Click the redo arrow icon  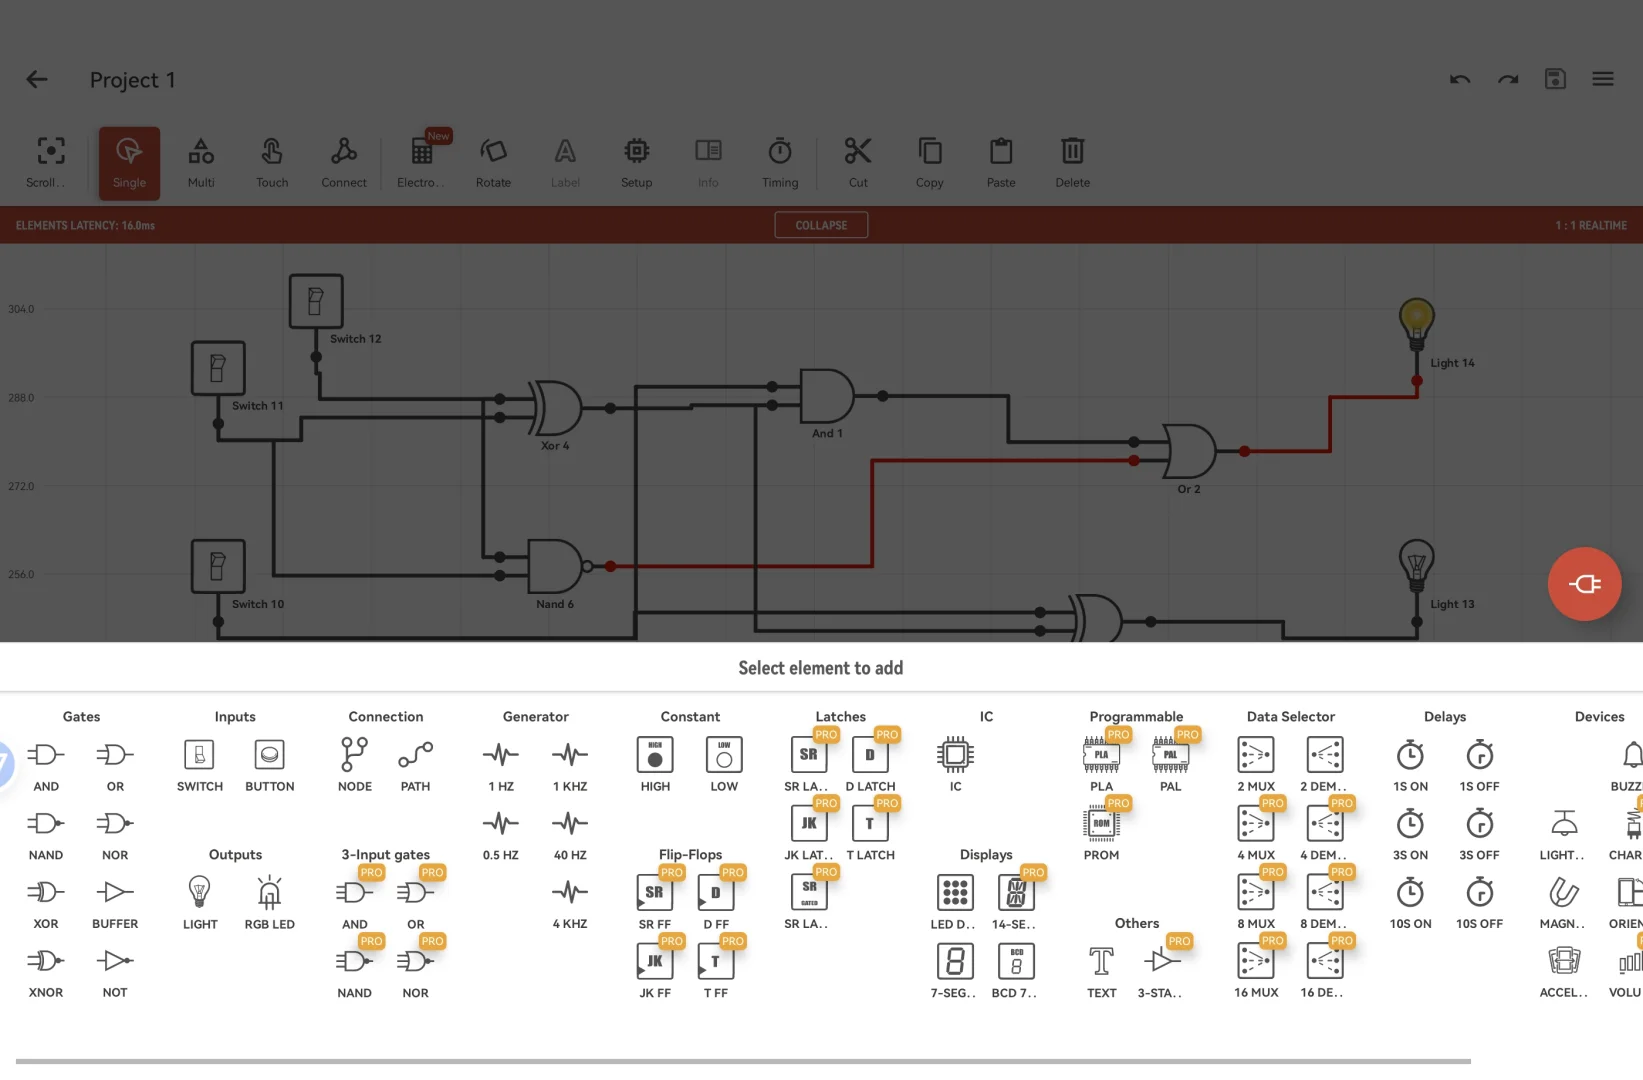point(1508,79)
